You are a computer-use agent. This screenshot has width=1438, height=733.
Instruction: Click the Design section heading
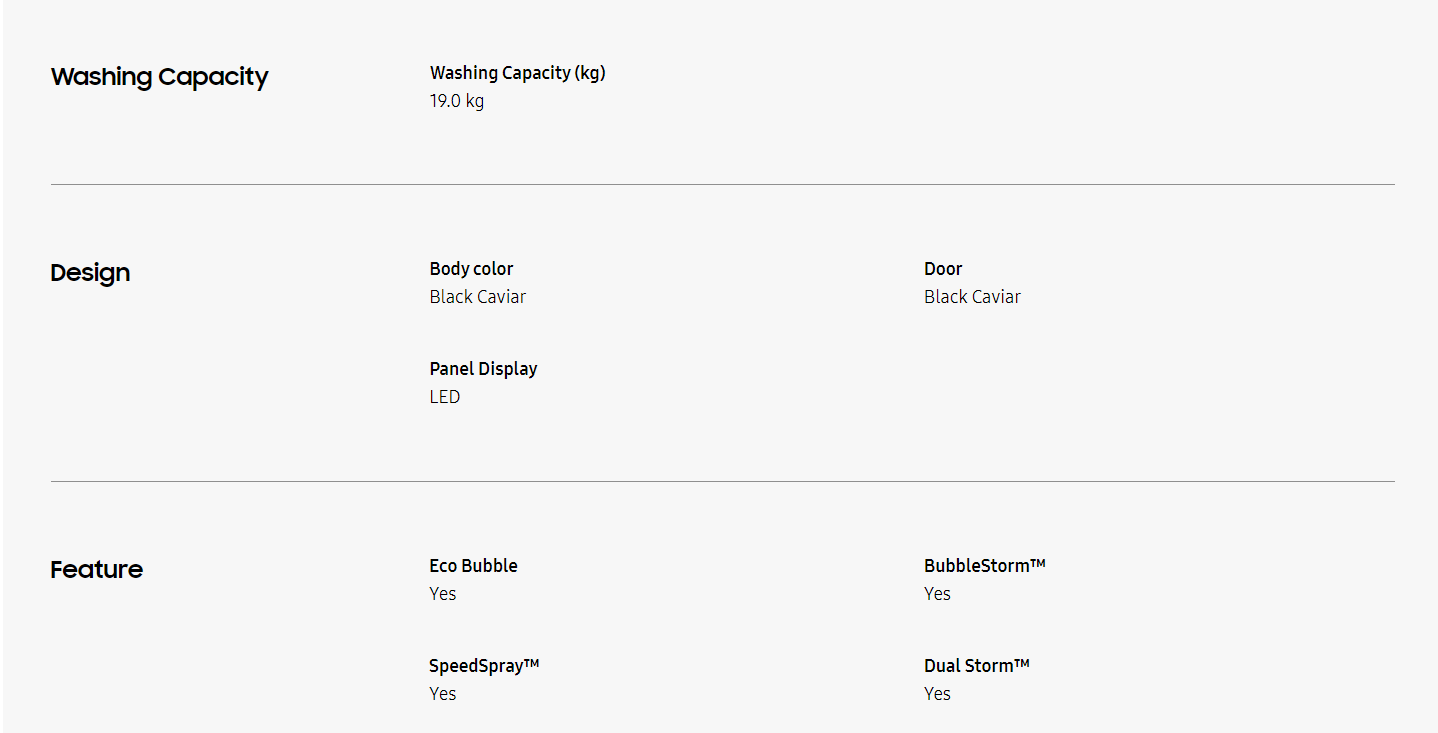pos(90,273)
